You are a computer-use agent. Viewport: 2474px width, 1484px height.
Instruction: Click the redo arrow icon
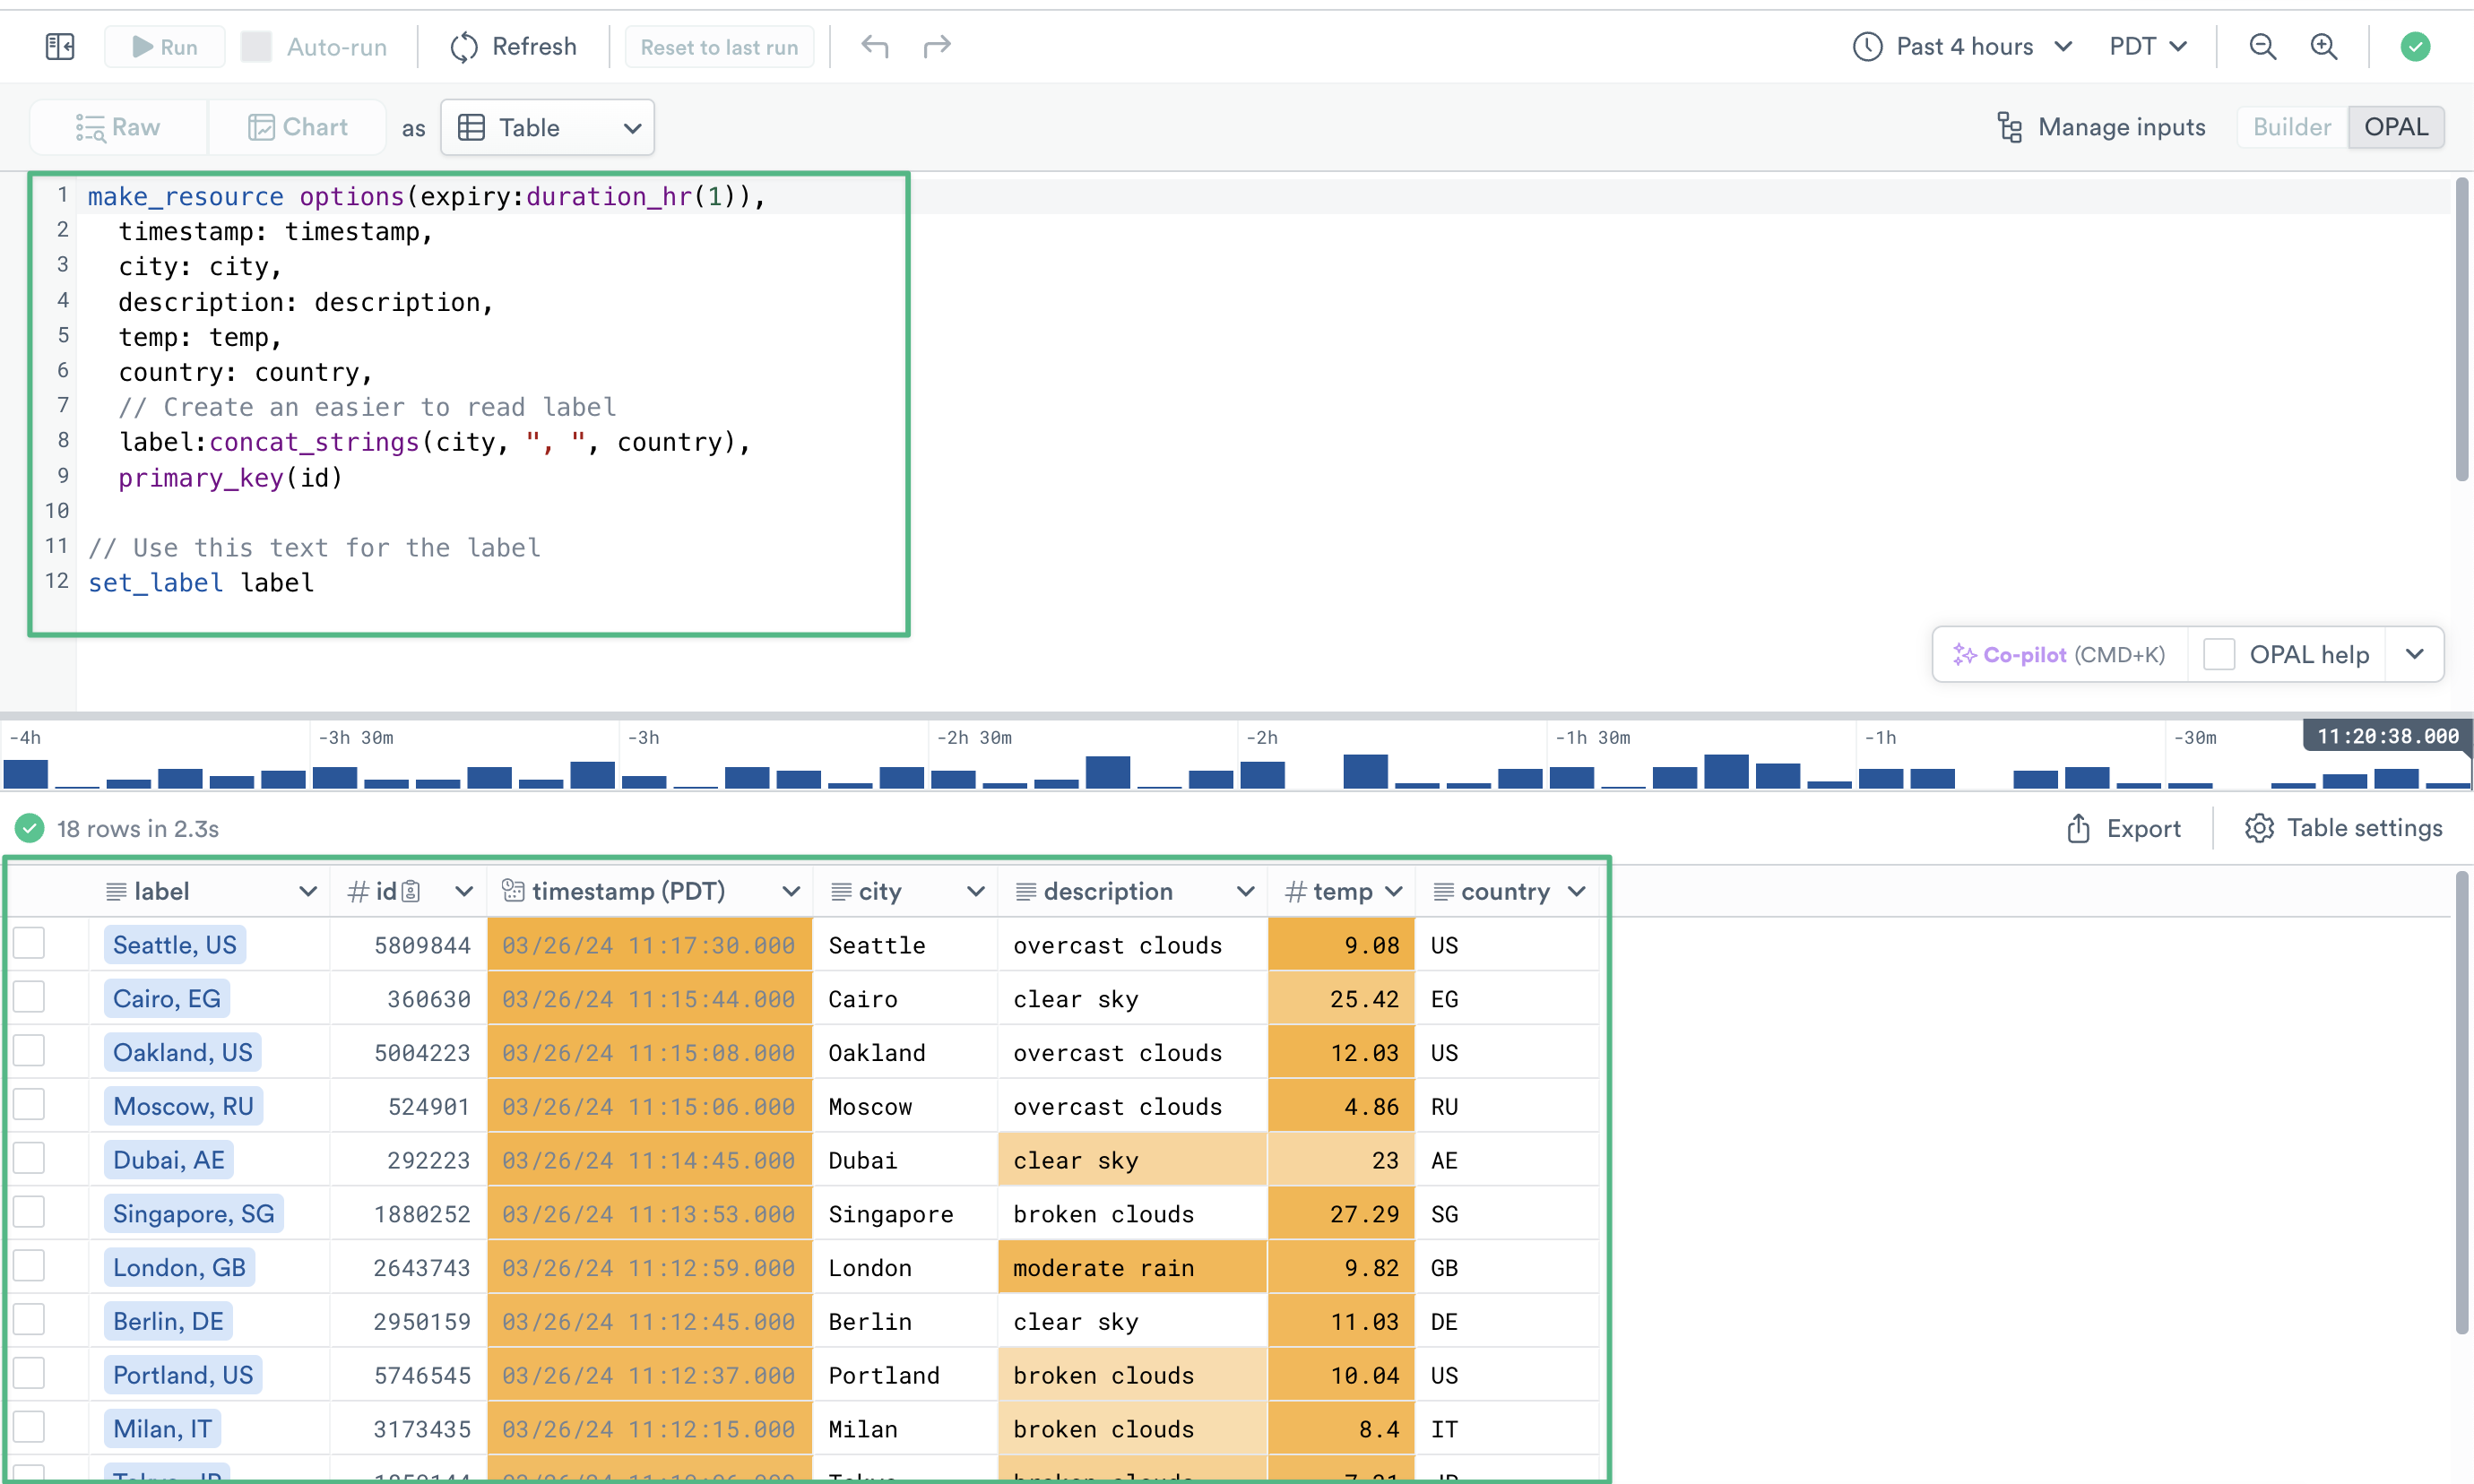pyautogui.click(x=937, y=46)
